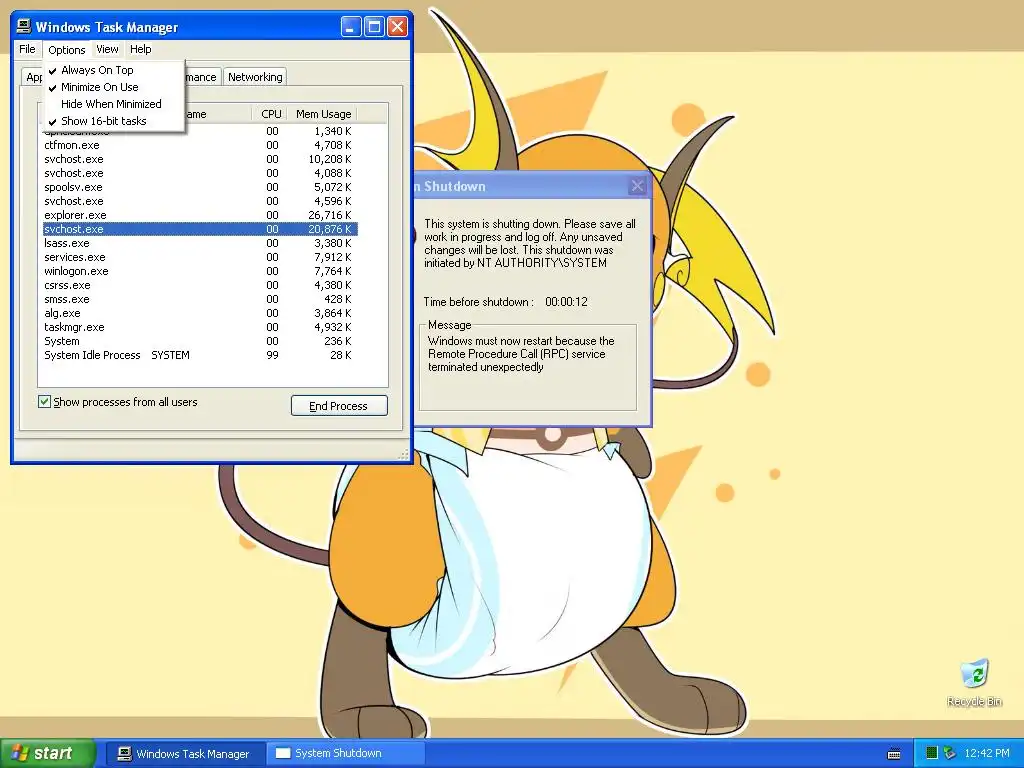Select the explorer.exe process
The image size is (1024, 768).
(200, 216)
